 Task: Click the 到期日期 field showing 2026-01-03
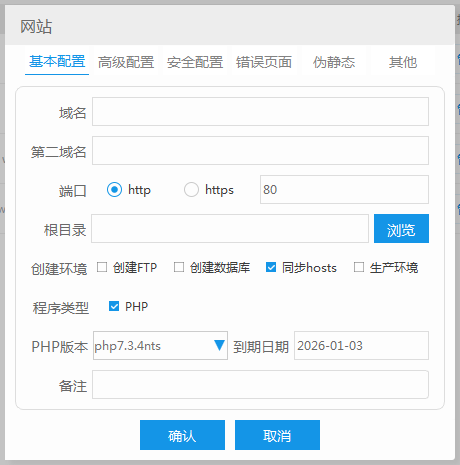(361, 345)
